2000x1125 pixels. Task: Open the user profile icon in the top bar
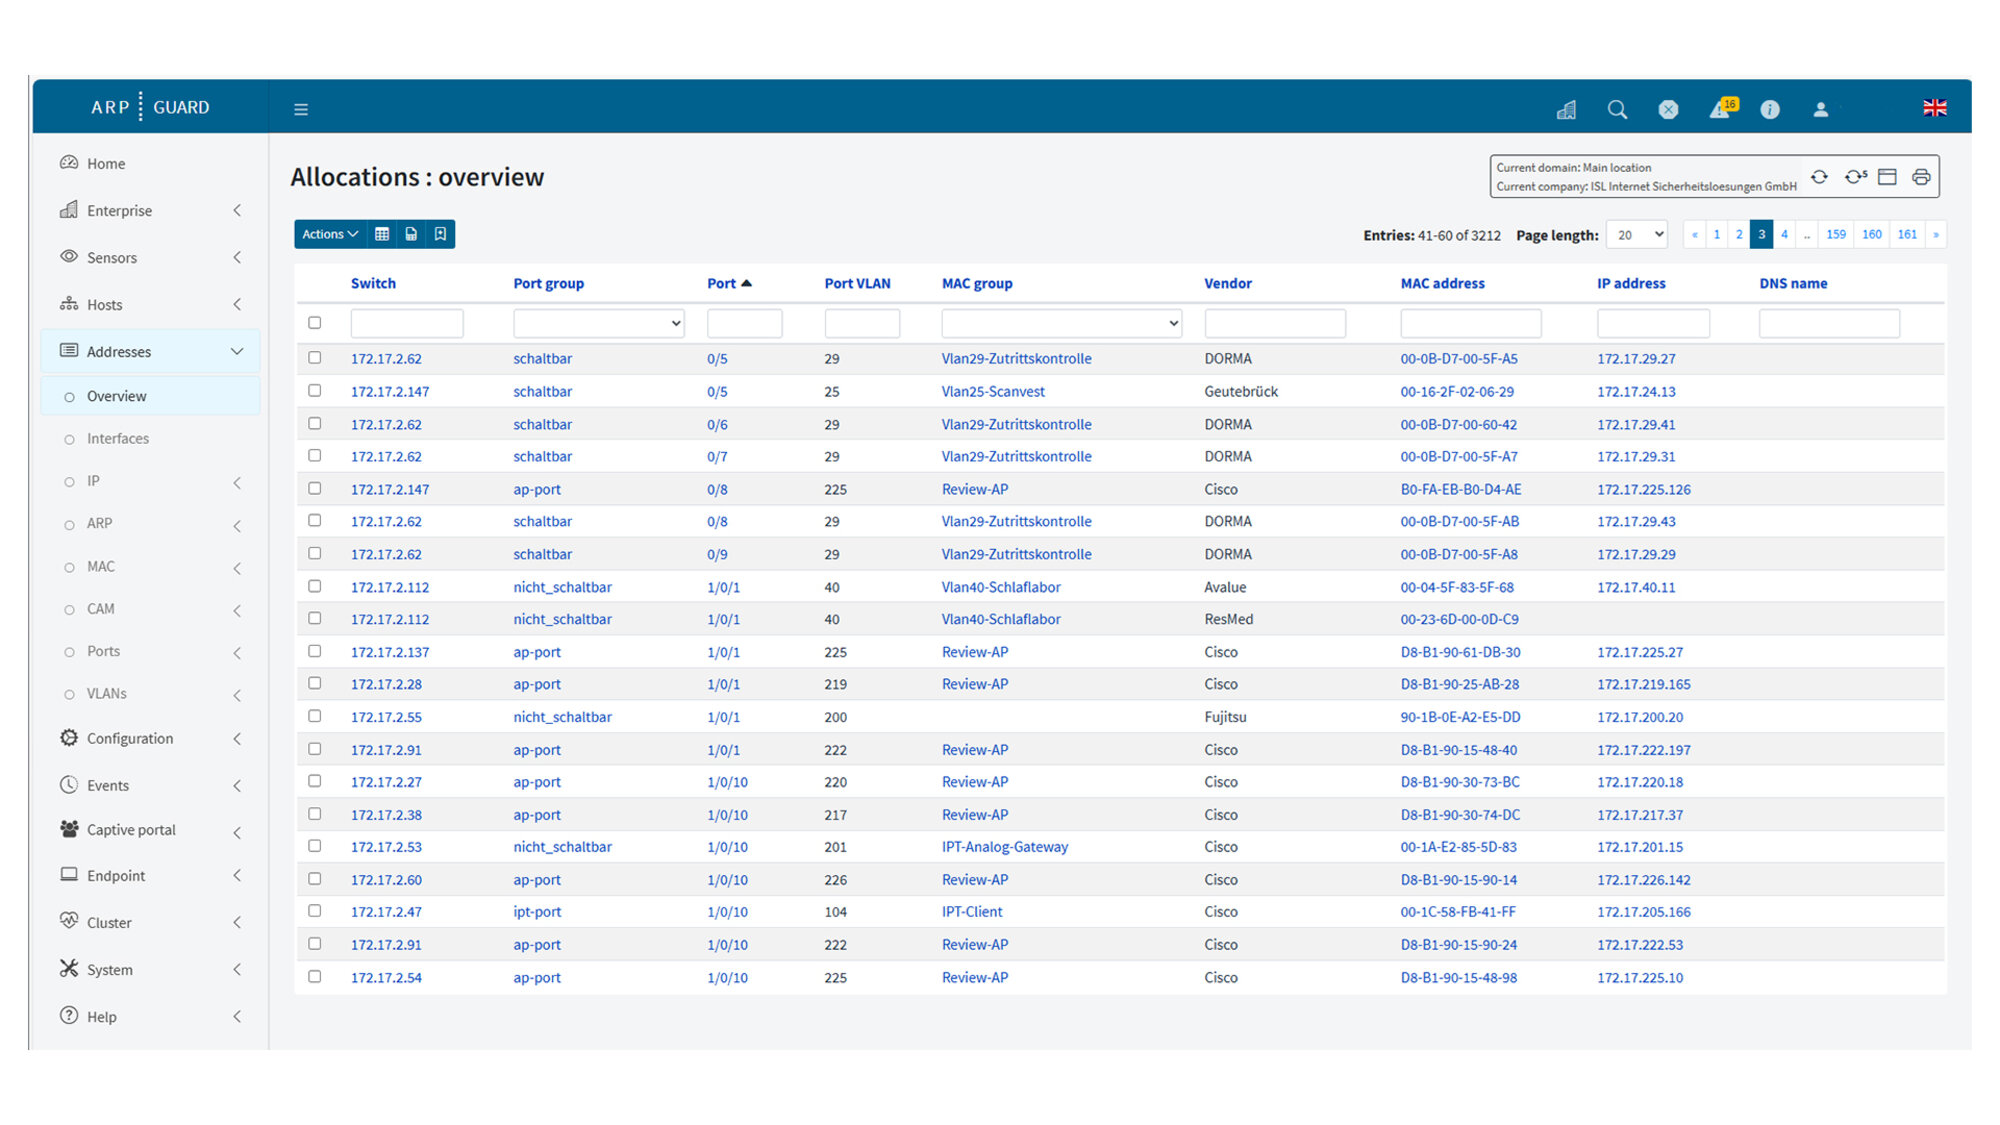coord(1820,109)
